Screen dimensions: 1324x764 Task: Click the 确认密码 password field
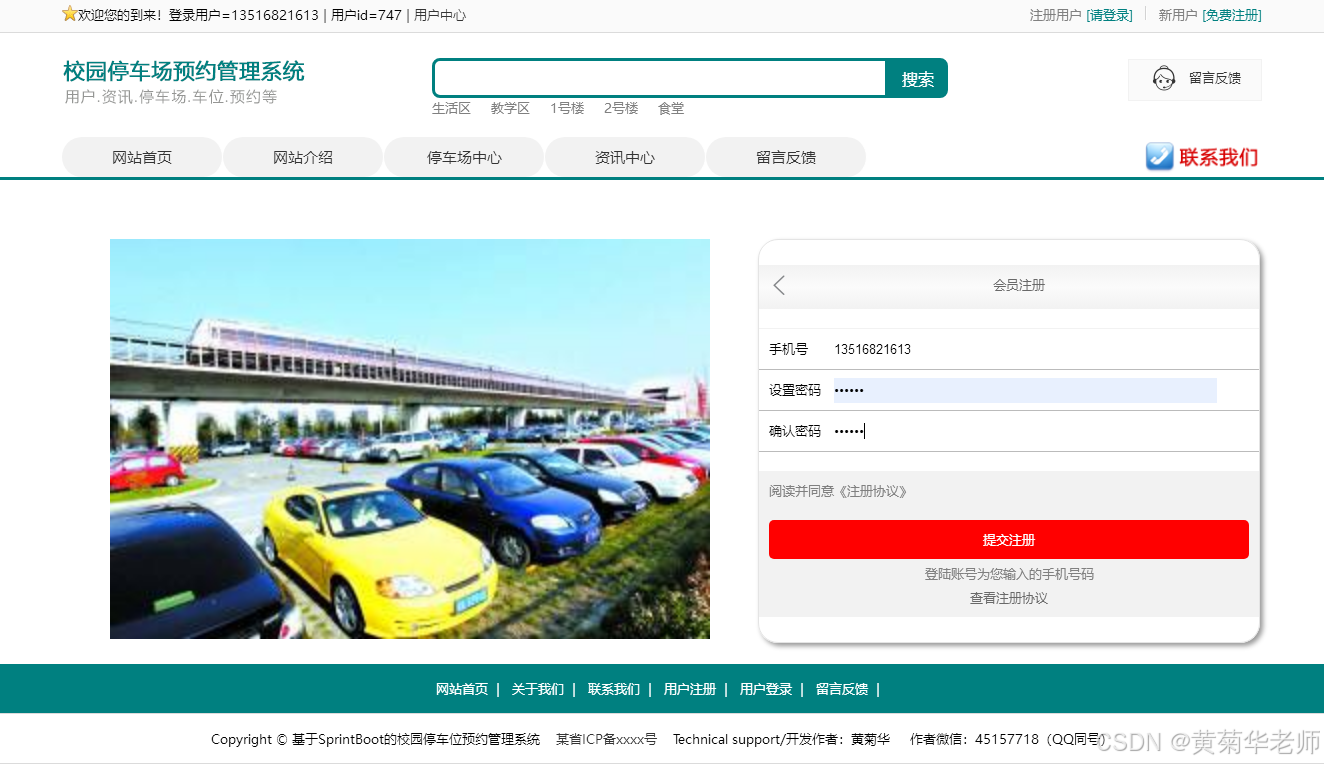point(1020,431)
